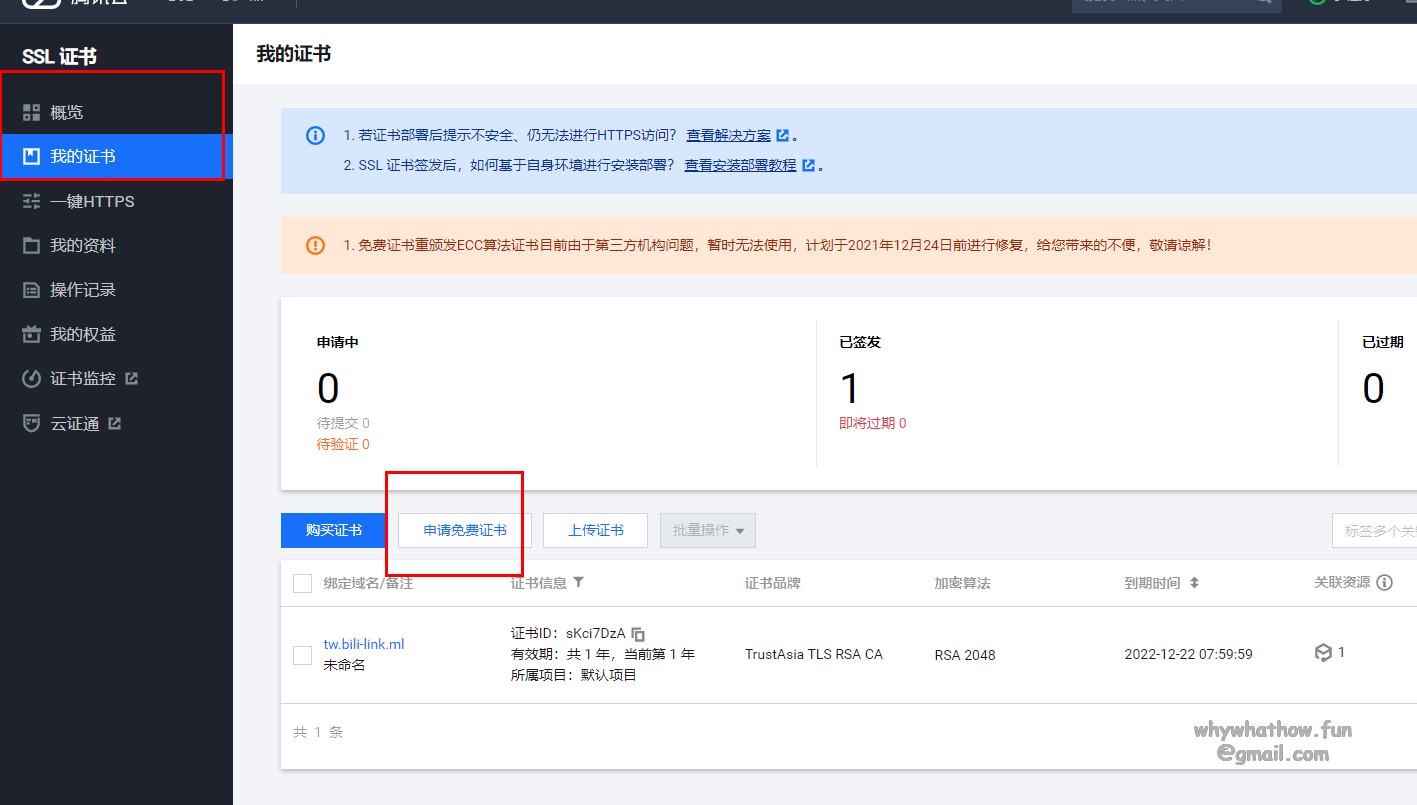Open the 概览 sidebar menu item
Viewport: 1417px width, 805px height.
coord(67,113)
